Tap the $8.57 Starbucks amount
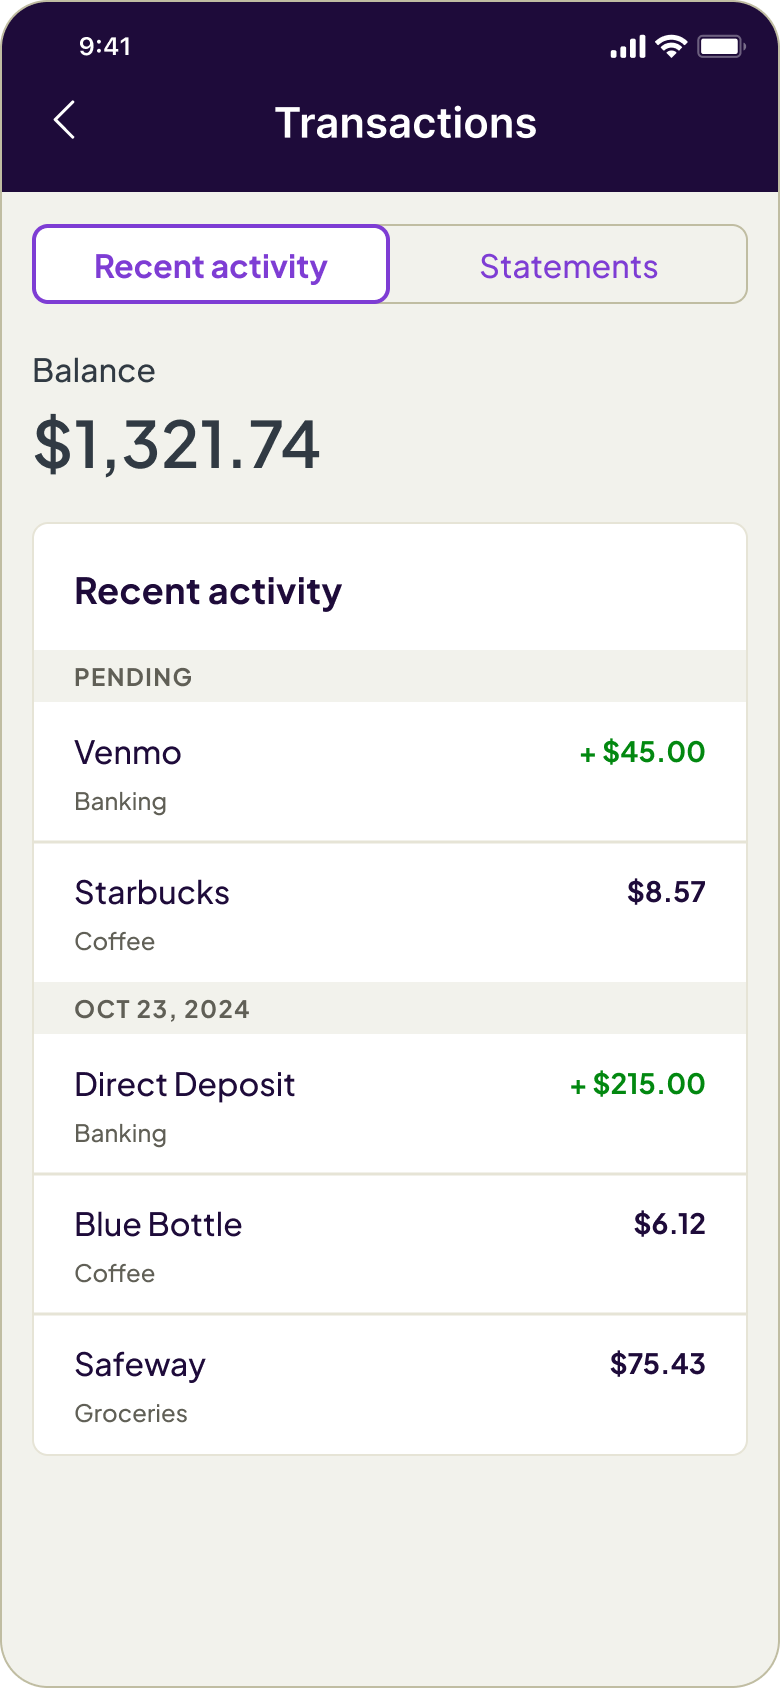The width and height of the screenshot is (780, 1688). point(666,892)
